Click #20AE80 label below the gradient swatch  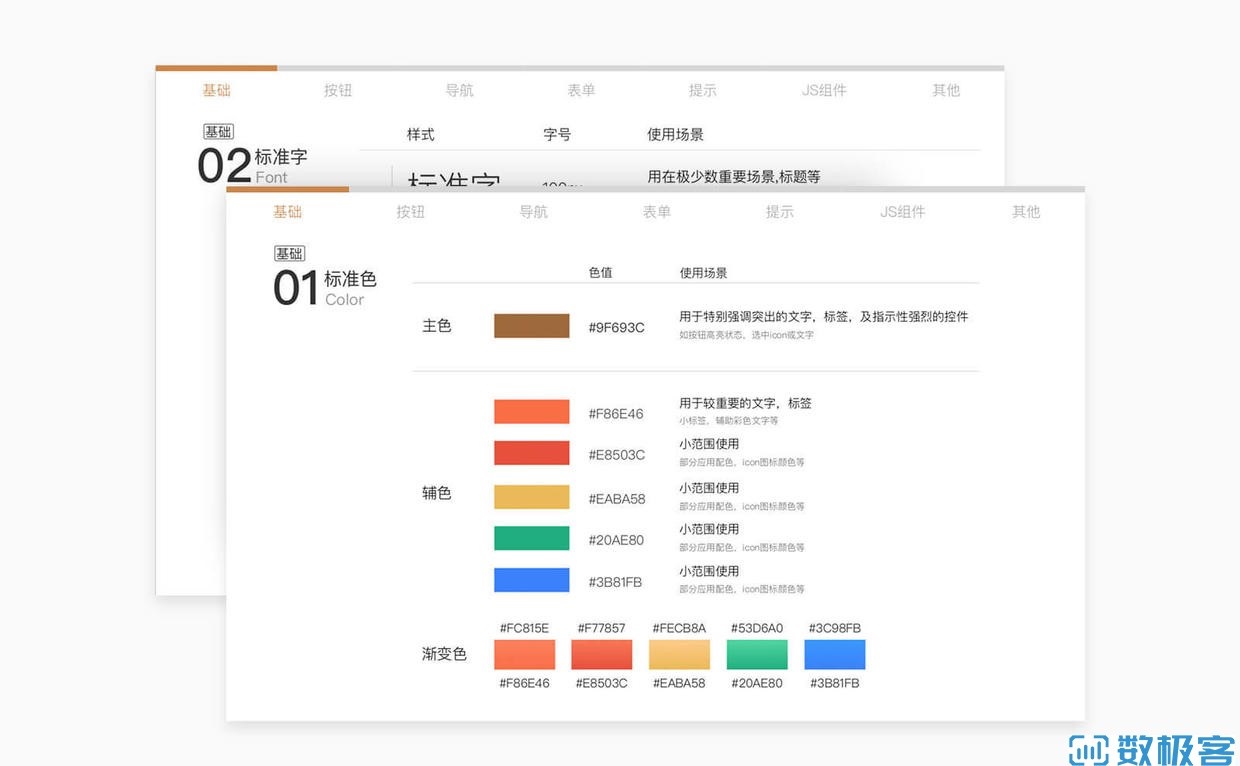pos(757,683)
